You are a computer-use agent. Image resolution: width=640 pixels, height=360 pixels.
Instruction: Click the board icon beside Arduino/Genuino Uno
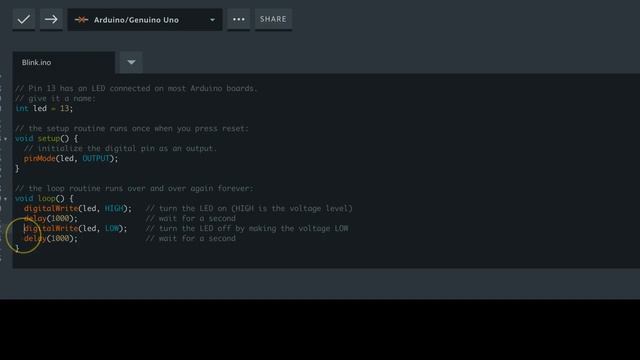click(81, 20)
